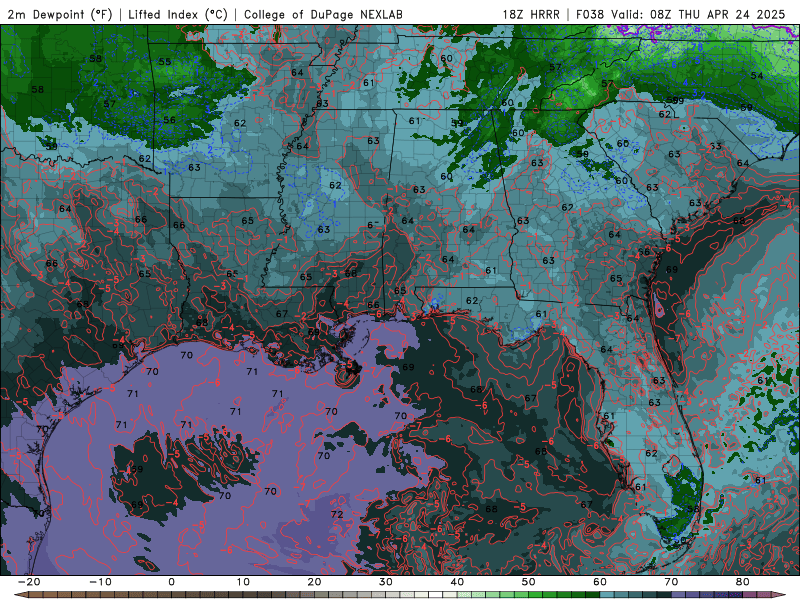Click the "60" label on the color scale legend
Image resolution: width=800 pixels, height=600 pixels.
coord(600,582)
